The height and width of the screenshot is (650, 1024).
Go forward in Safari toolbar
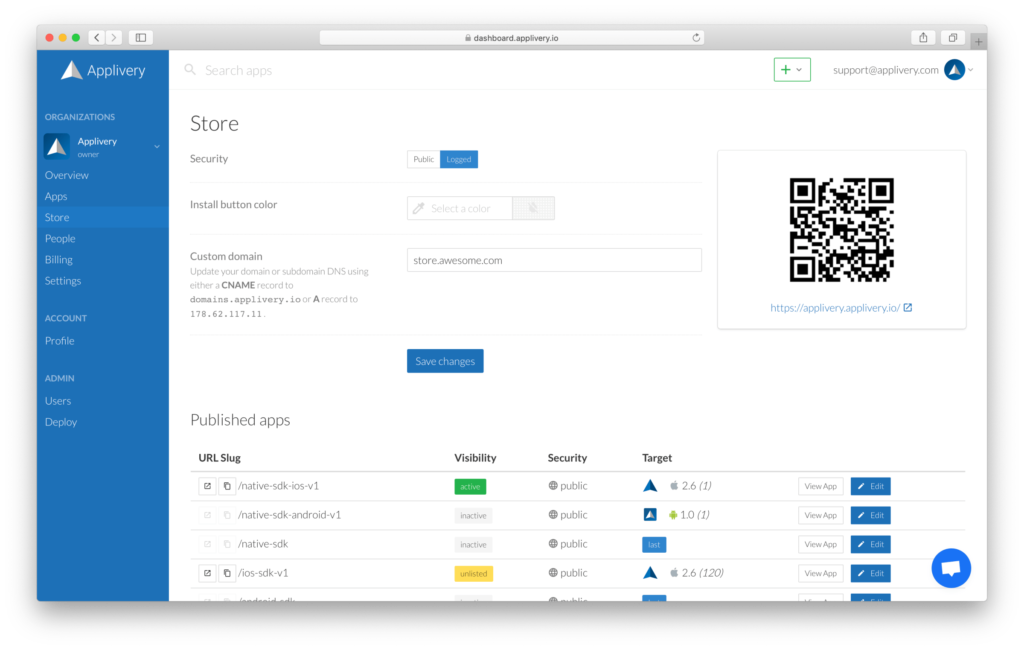(x=114, y=37)
